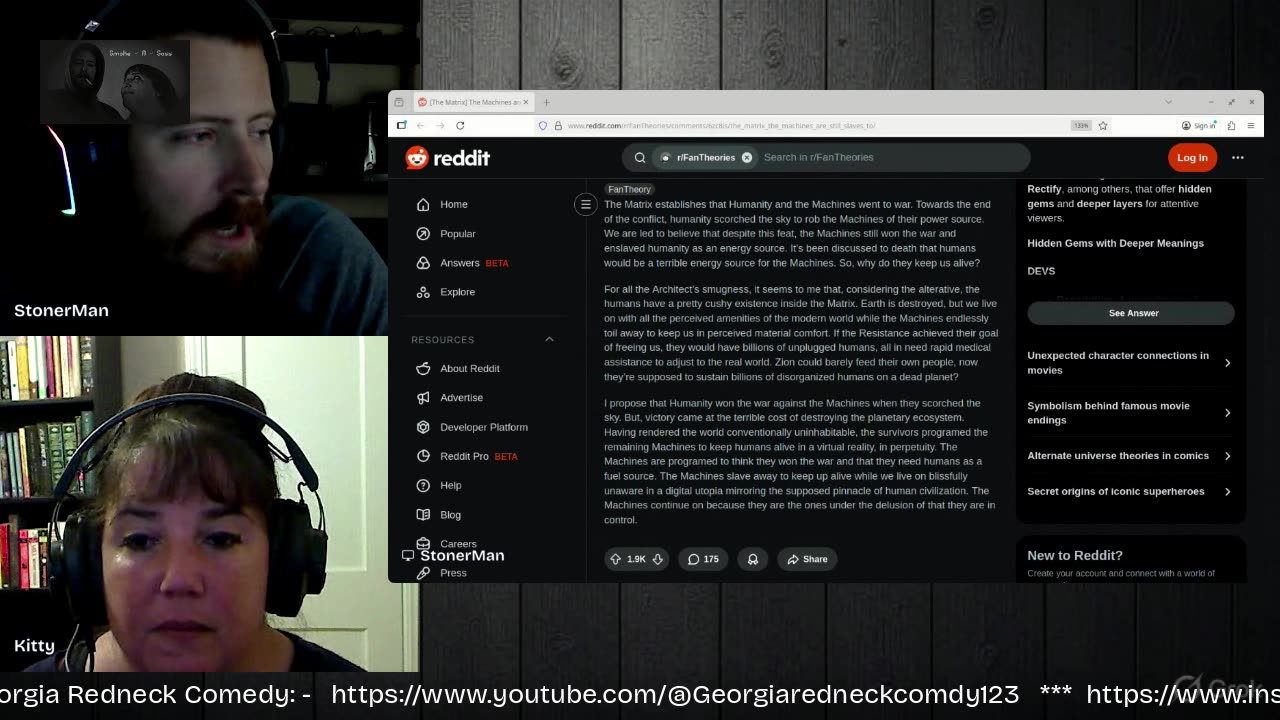The image size is (1280, 720).
Task: Click the award icon button on post
Action: pyautogui.click(x=752, y=559)
